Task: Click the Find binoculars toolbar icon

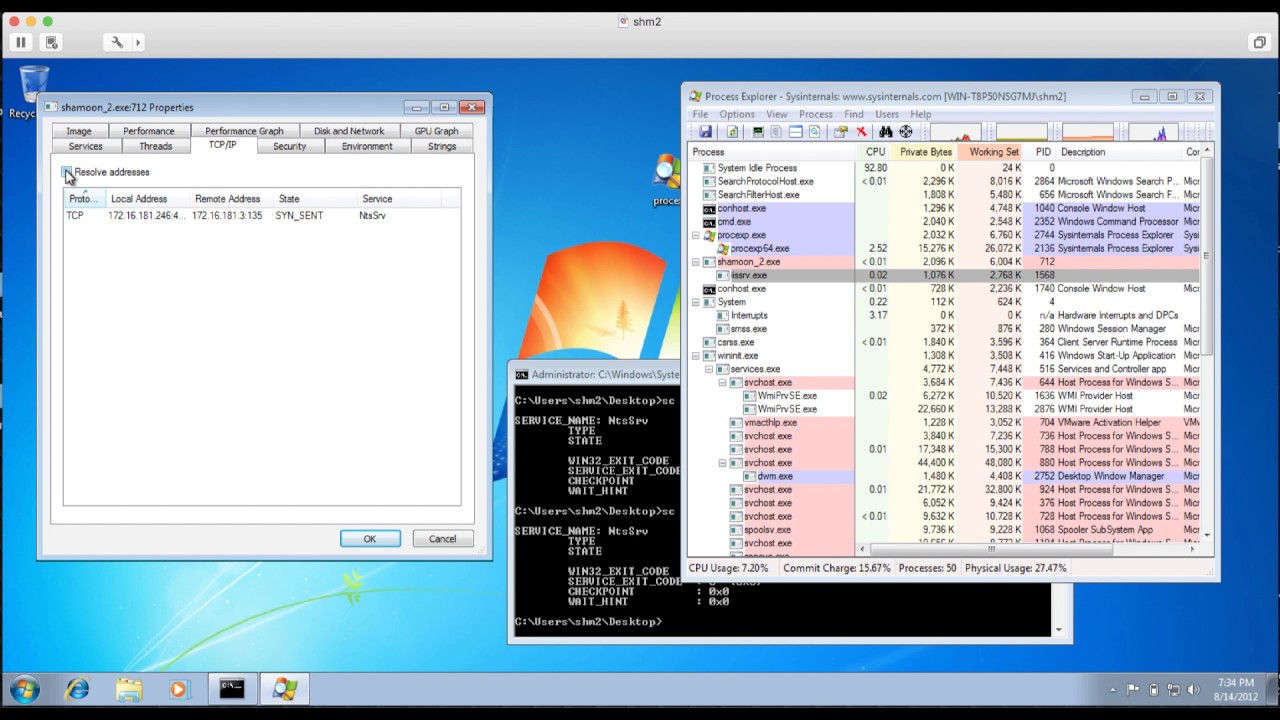Action: tap(885, 132)
